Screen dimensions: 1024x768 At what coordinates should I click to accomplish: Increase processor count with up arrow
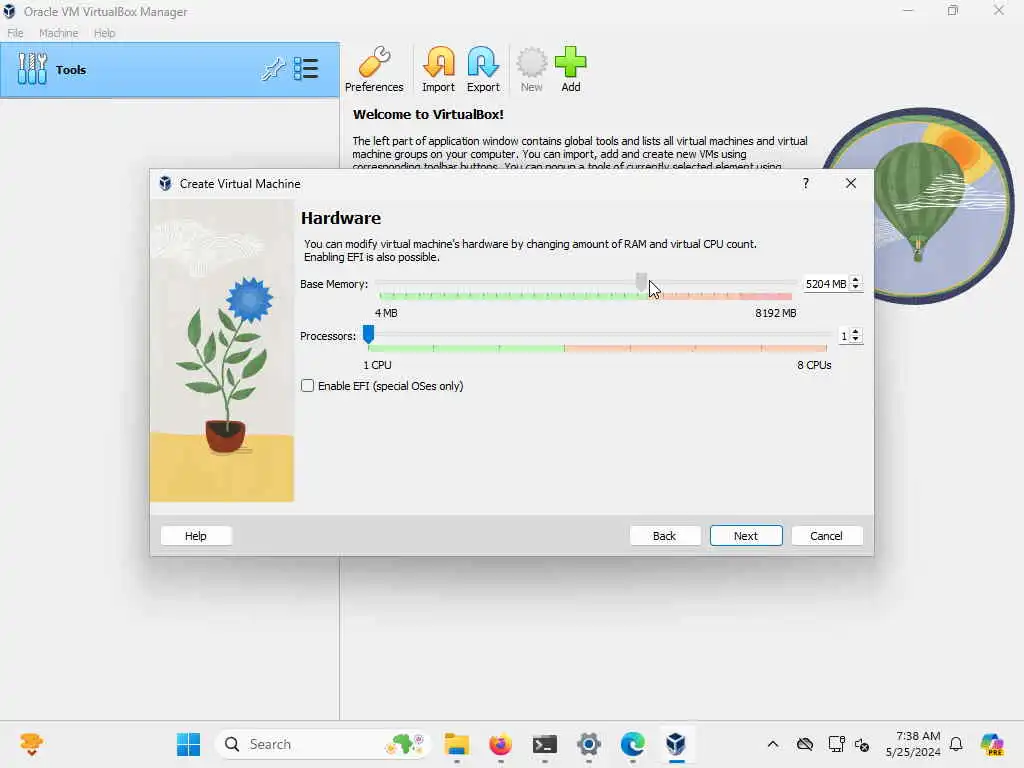click(x=856, y=332)
